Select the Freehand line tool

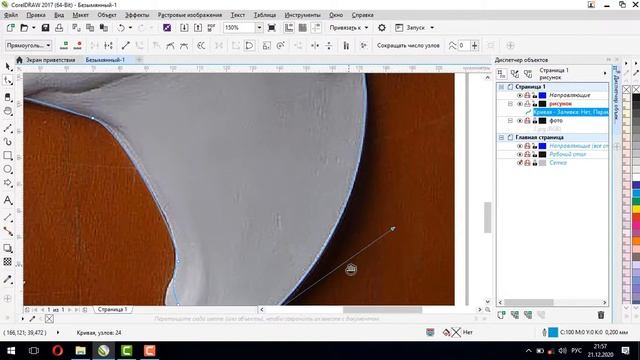pyautogui.click(x=8, y=128)
